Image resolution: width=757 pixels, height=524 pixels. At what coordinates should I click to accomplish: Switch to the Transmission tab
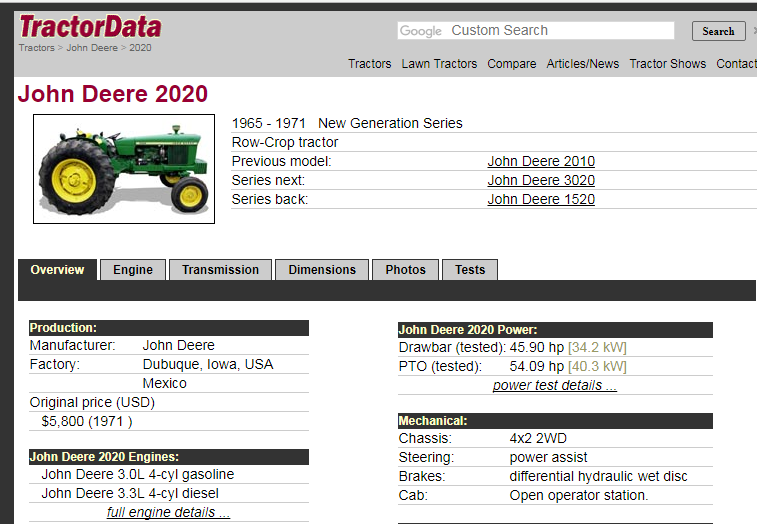pos(220,270)
